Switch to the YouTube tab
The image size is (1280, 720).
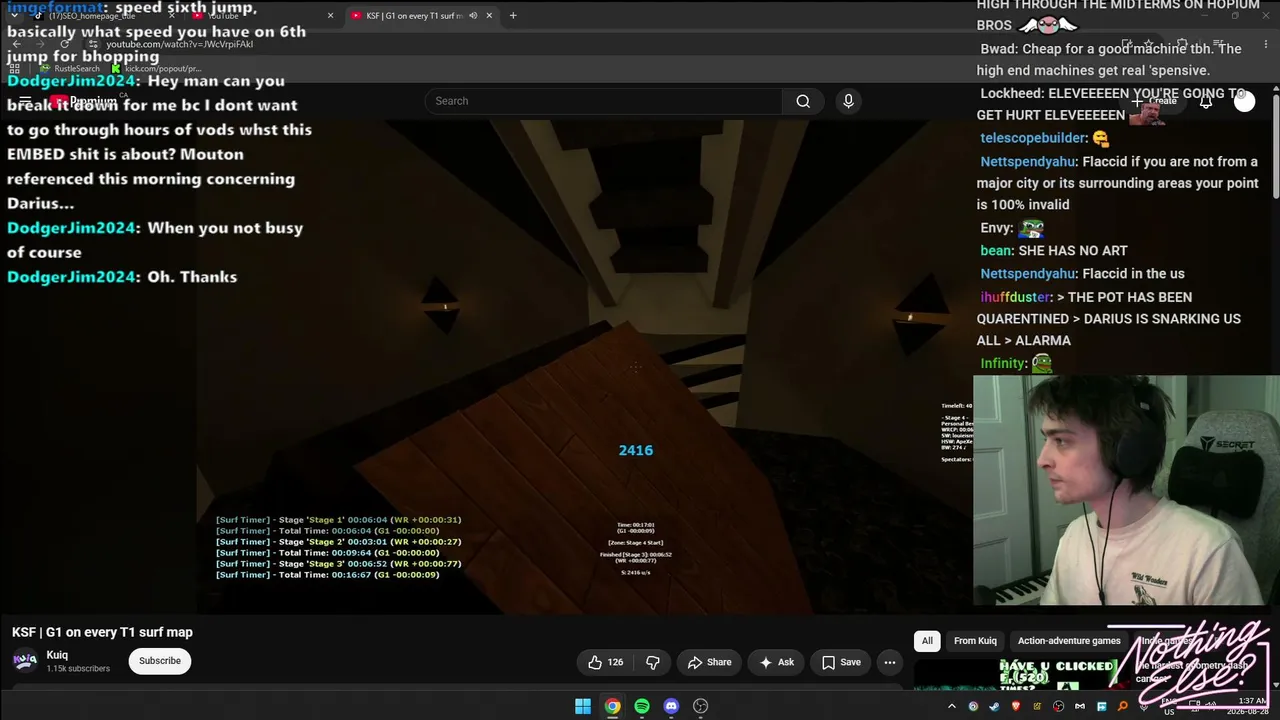[264, 16]
